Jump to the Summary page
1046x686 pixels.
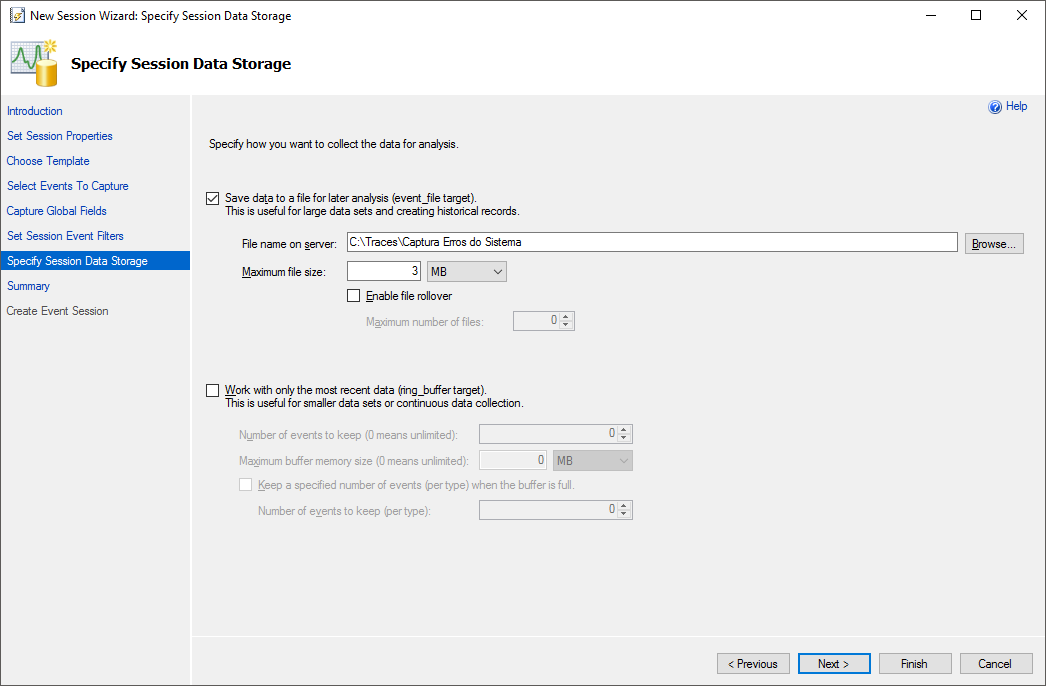28,286
